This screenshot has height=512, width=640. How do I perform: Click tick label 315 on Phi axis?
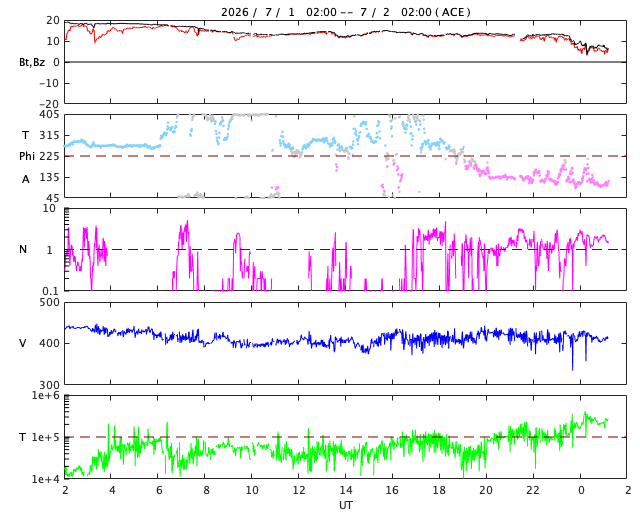click(49, 135)
